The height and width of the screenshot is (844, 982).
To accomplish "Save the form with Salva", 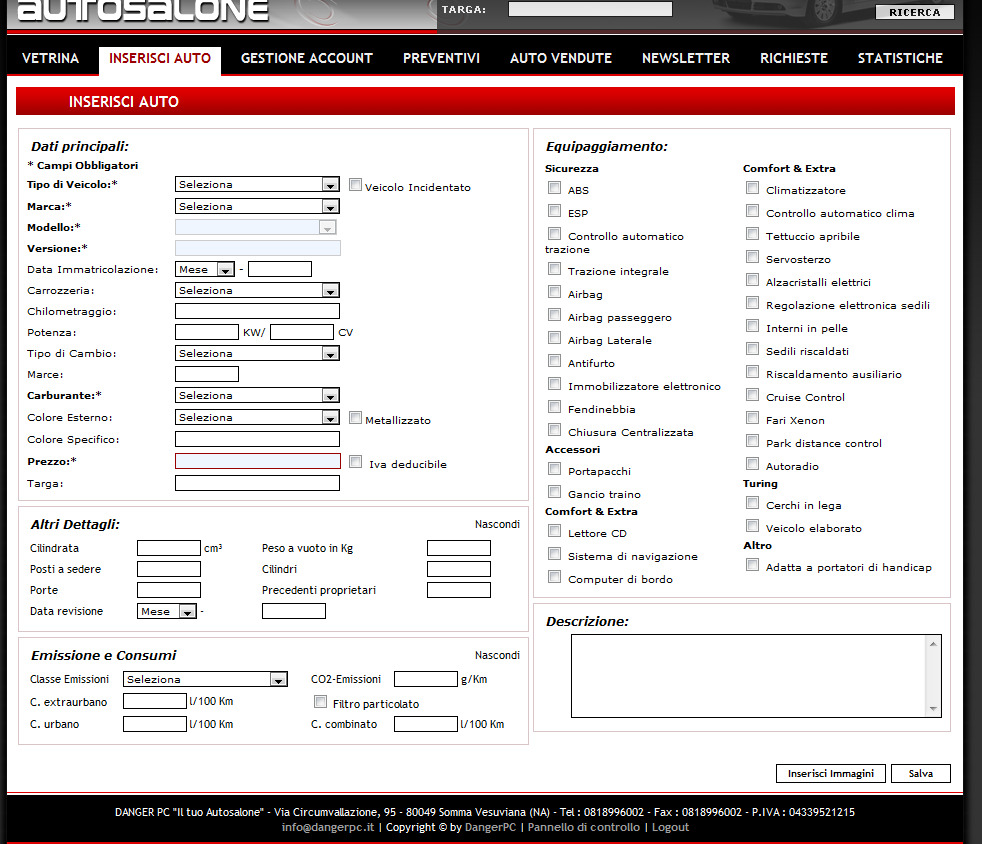I will (921, 773).
